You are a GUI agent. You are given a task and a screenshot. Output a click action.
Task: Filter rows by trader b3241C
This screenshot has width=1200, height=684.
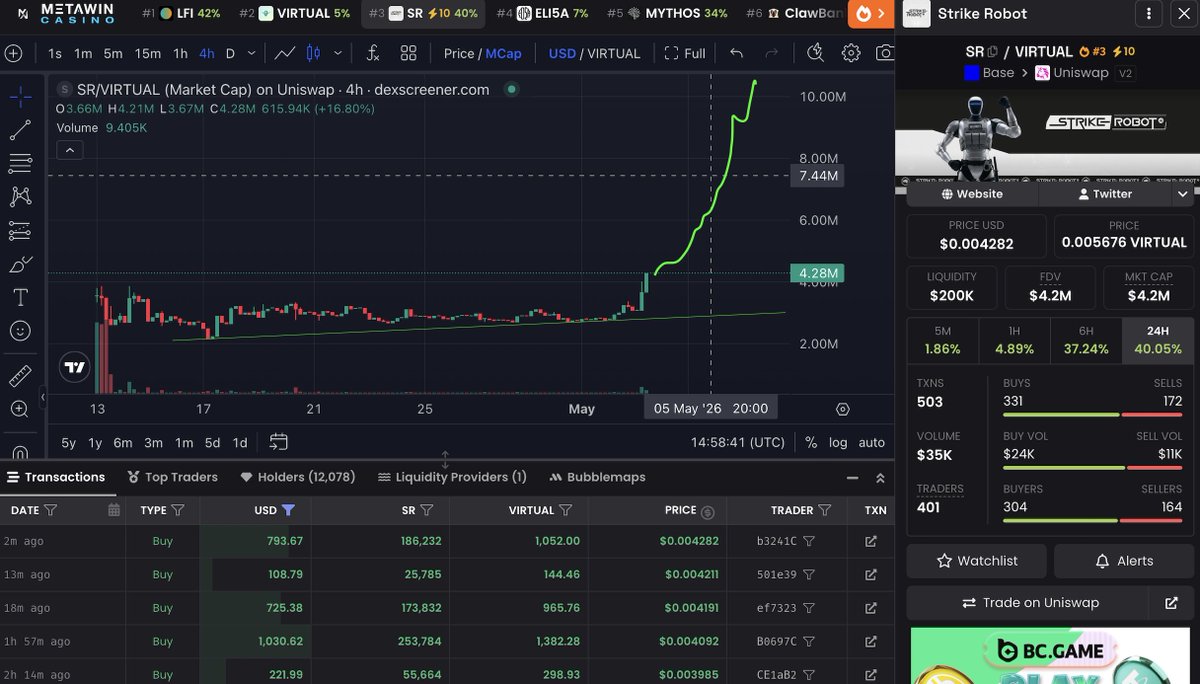click(x=809, y=541)
